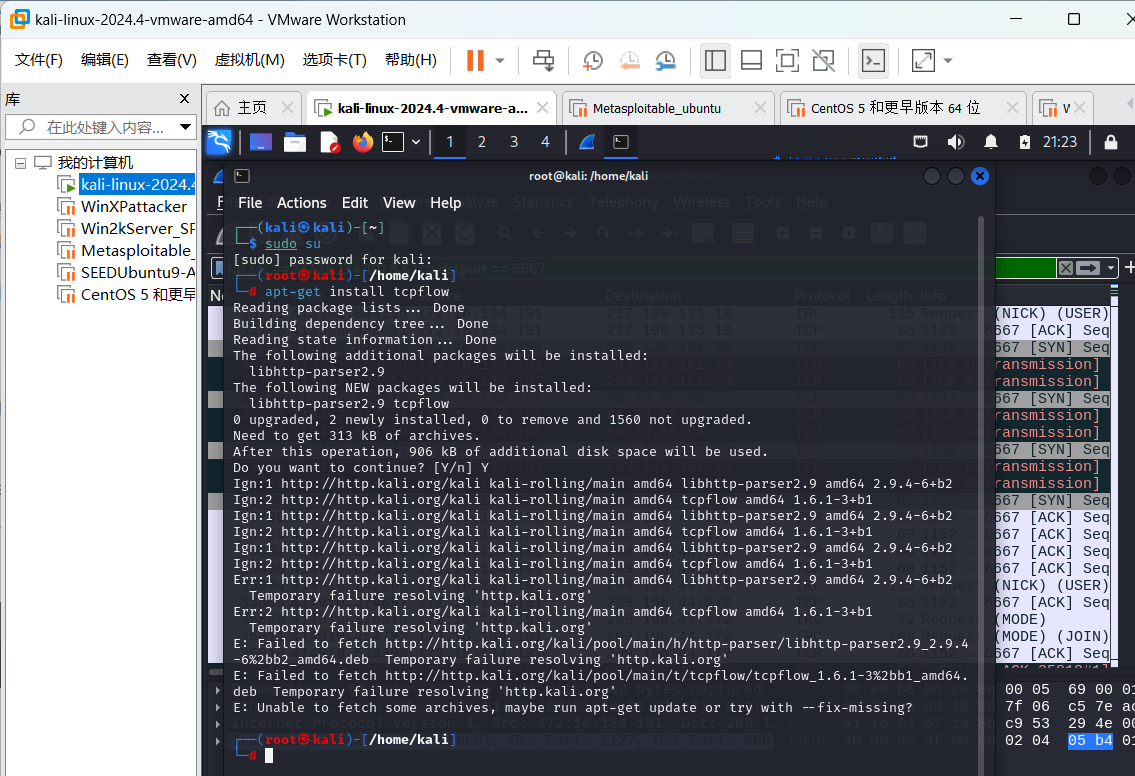
Task: Toggle the thumbnail bar view icon
Action: pos(751,61)
